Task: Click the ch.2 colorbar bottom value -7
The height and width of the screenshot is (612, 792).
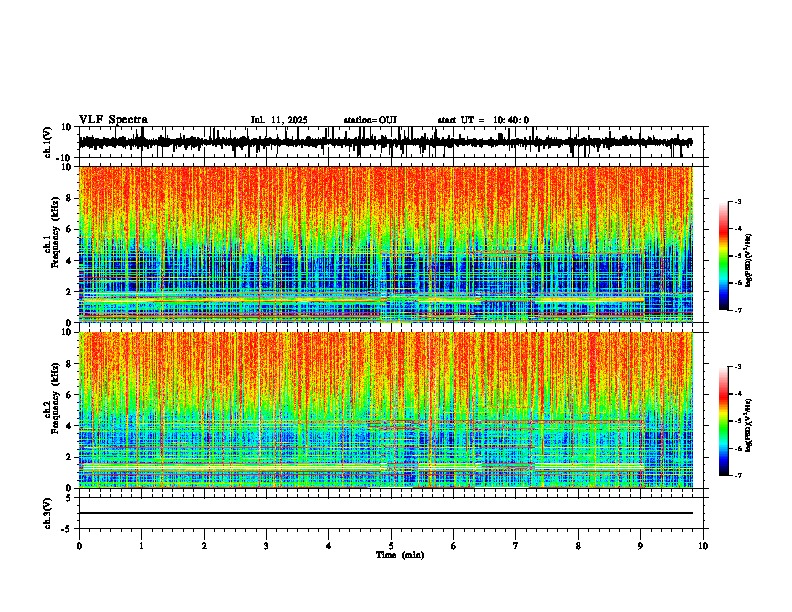Action: pyautogui.click(x=738, y=475)
